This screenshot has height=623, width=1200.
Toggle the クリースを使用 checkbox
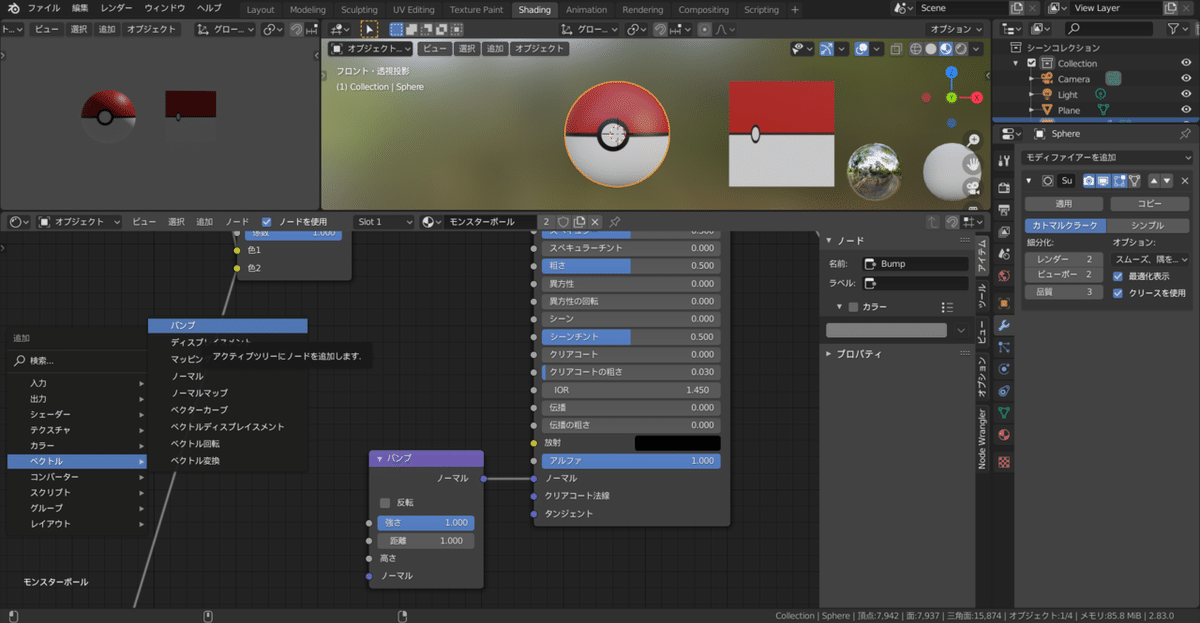coord(1118,293)
